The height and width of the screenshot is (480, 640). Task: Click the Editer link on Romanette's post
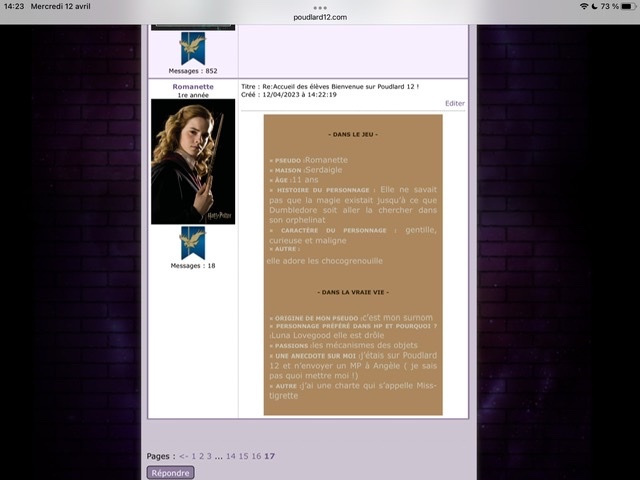coord(455,103)
